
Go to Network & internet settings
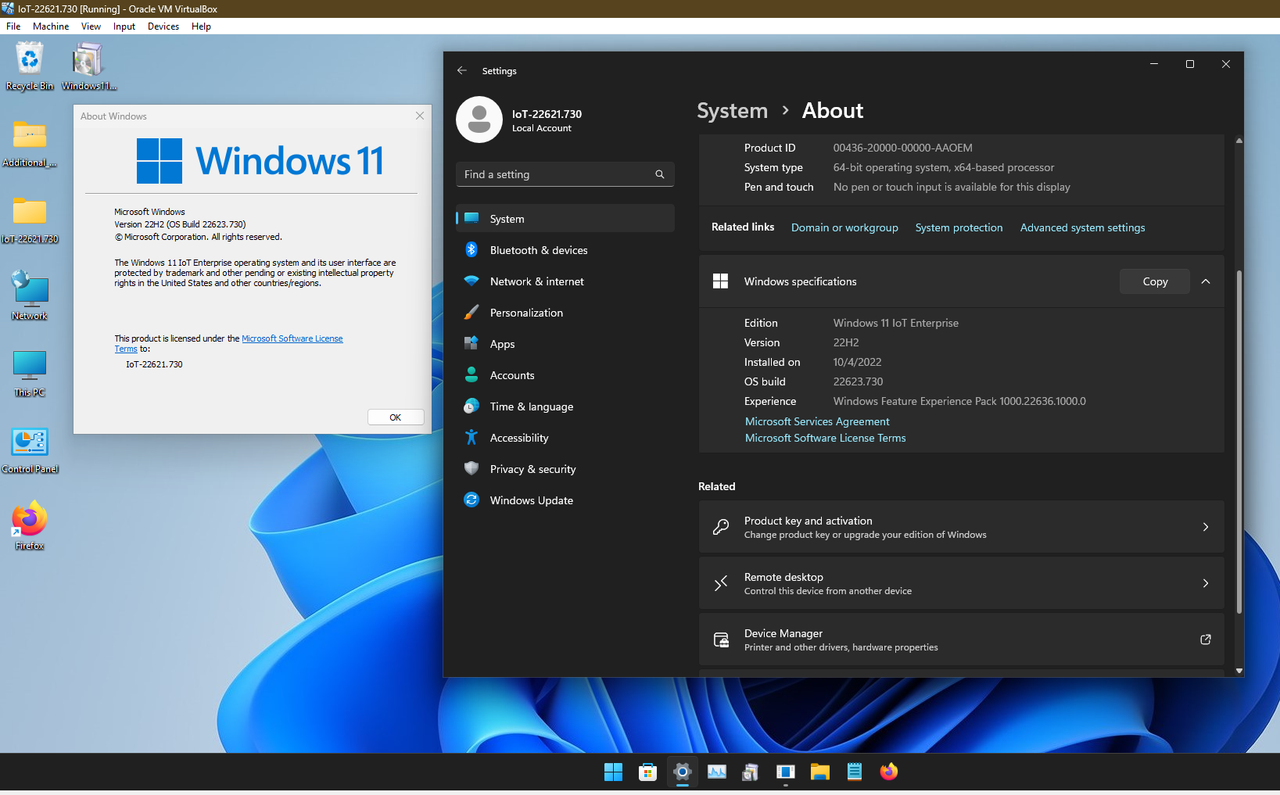click(565, 281)
